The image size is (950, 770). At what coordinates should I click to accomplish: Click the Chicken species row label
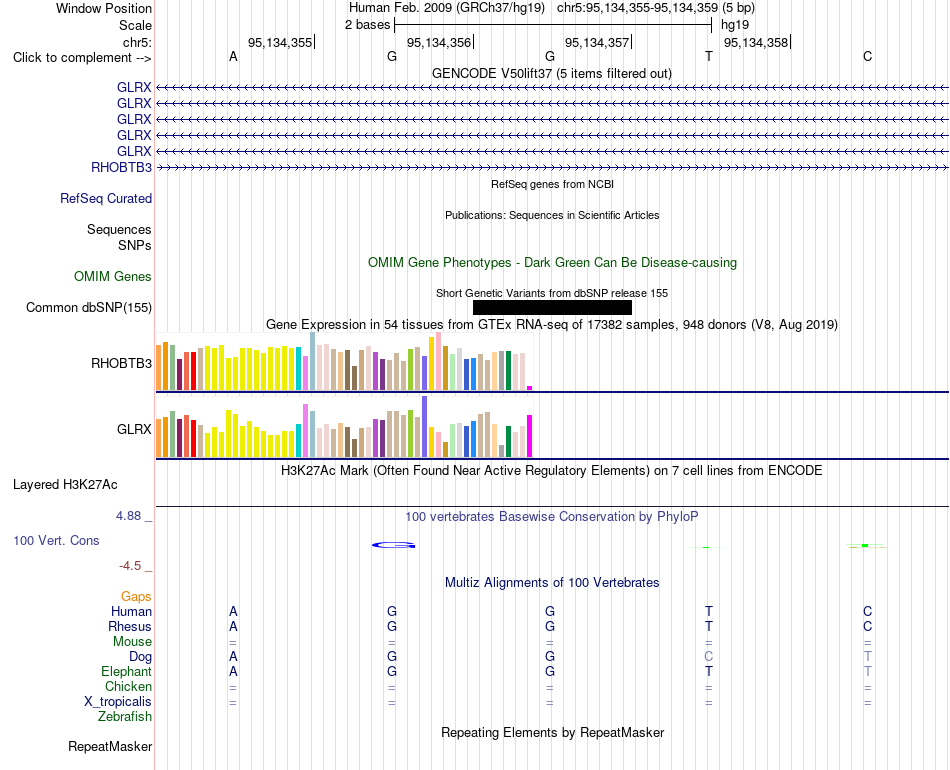pyautogui.click(x=128, y=686)
